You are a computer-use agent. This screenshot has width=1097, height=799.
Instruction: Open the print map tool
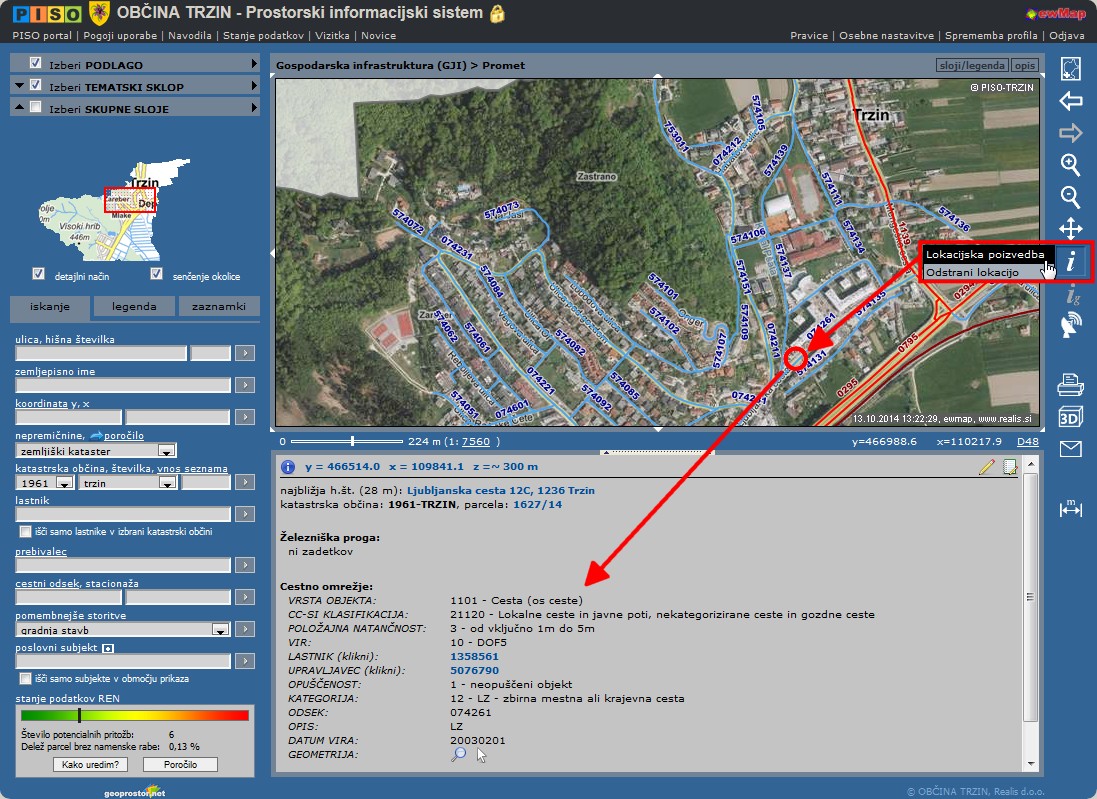point(1070,383)
